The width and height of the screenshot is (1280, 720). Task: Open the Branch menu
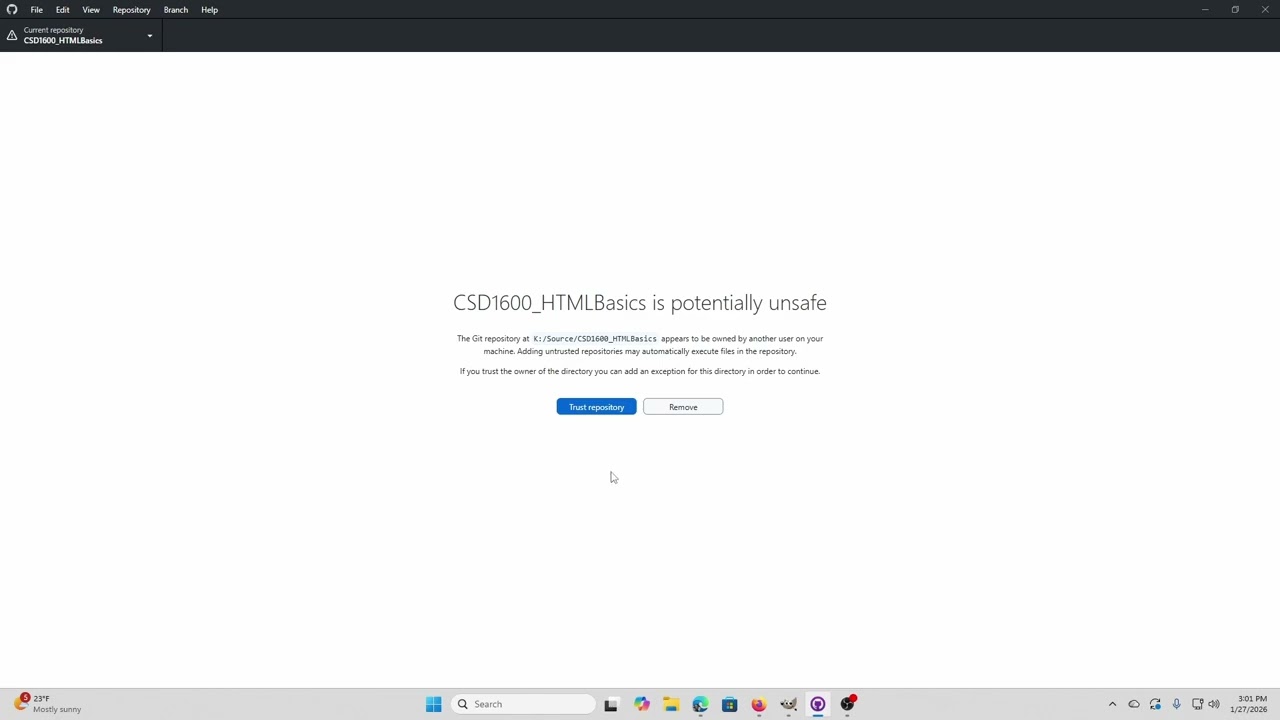tap(175, 10)
